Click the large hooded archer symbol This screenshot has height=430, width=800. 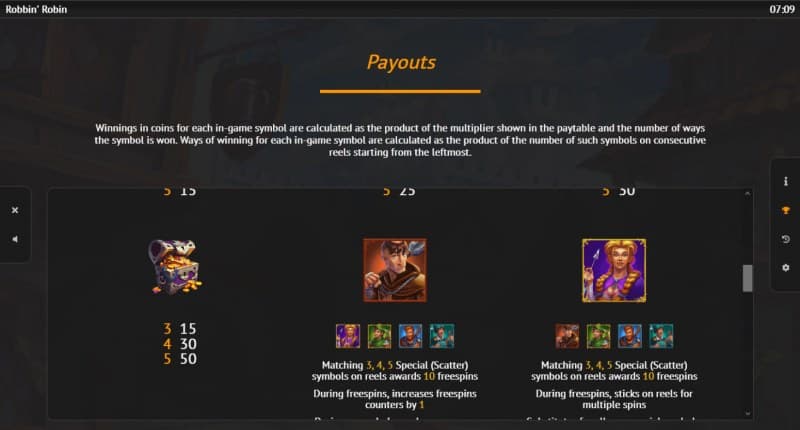tap(394, 270)
